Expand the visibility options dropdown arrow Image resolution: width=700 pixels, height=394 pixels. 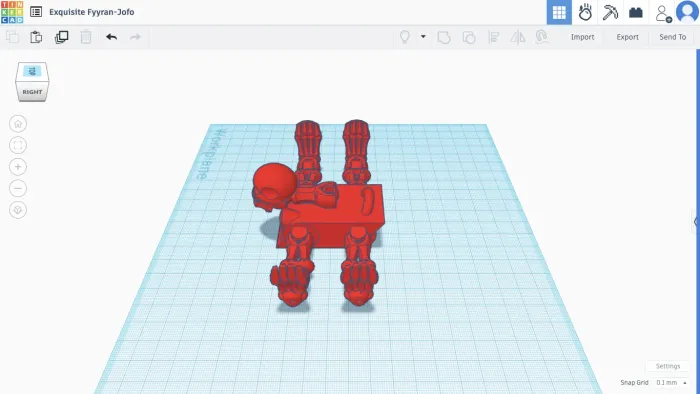(423, 37)
